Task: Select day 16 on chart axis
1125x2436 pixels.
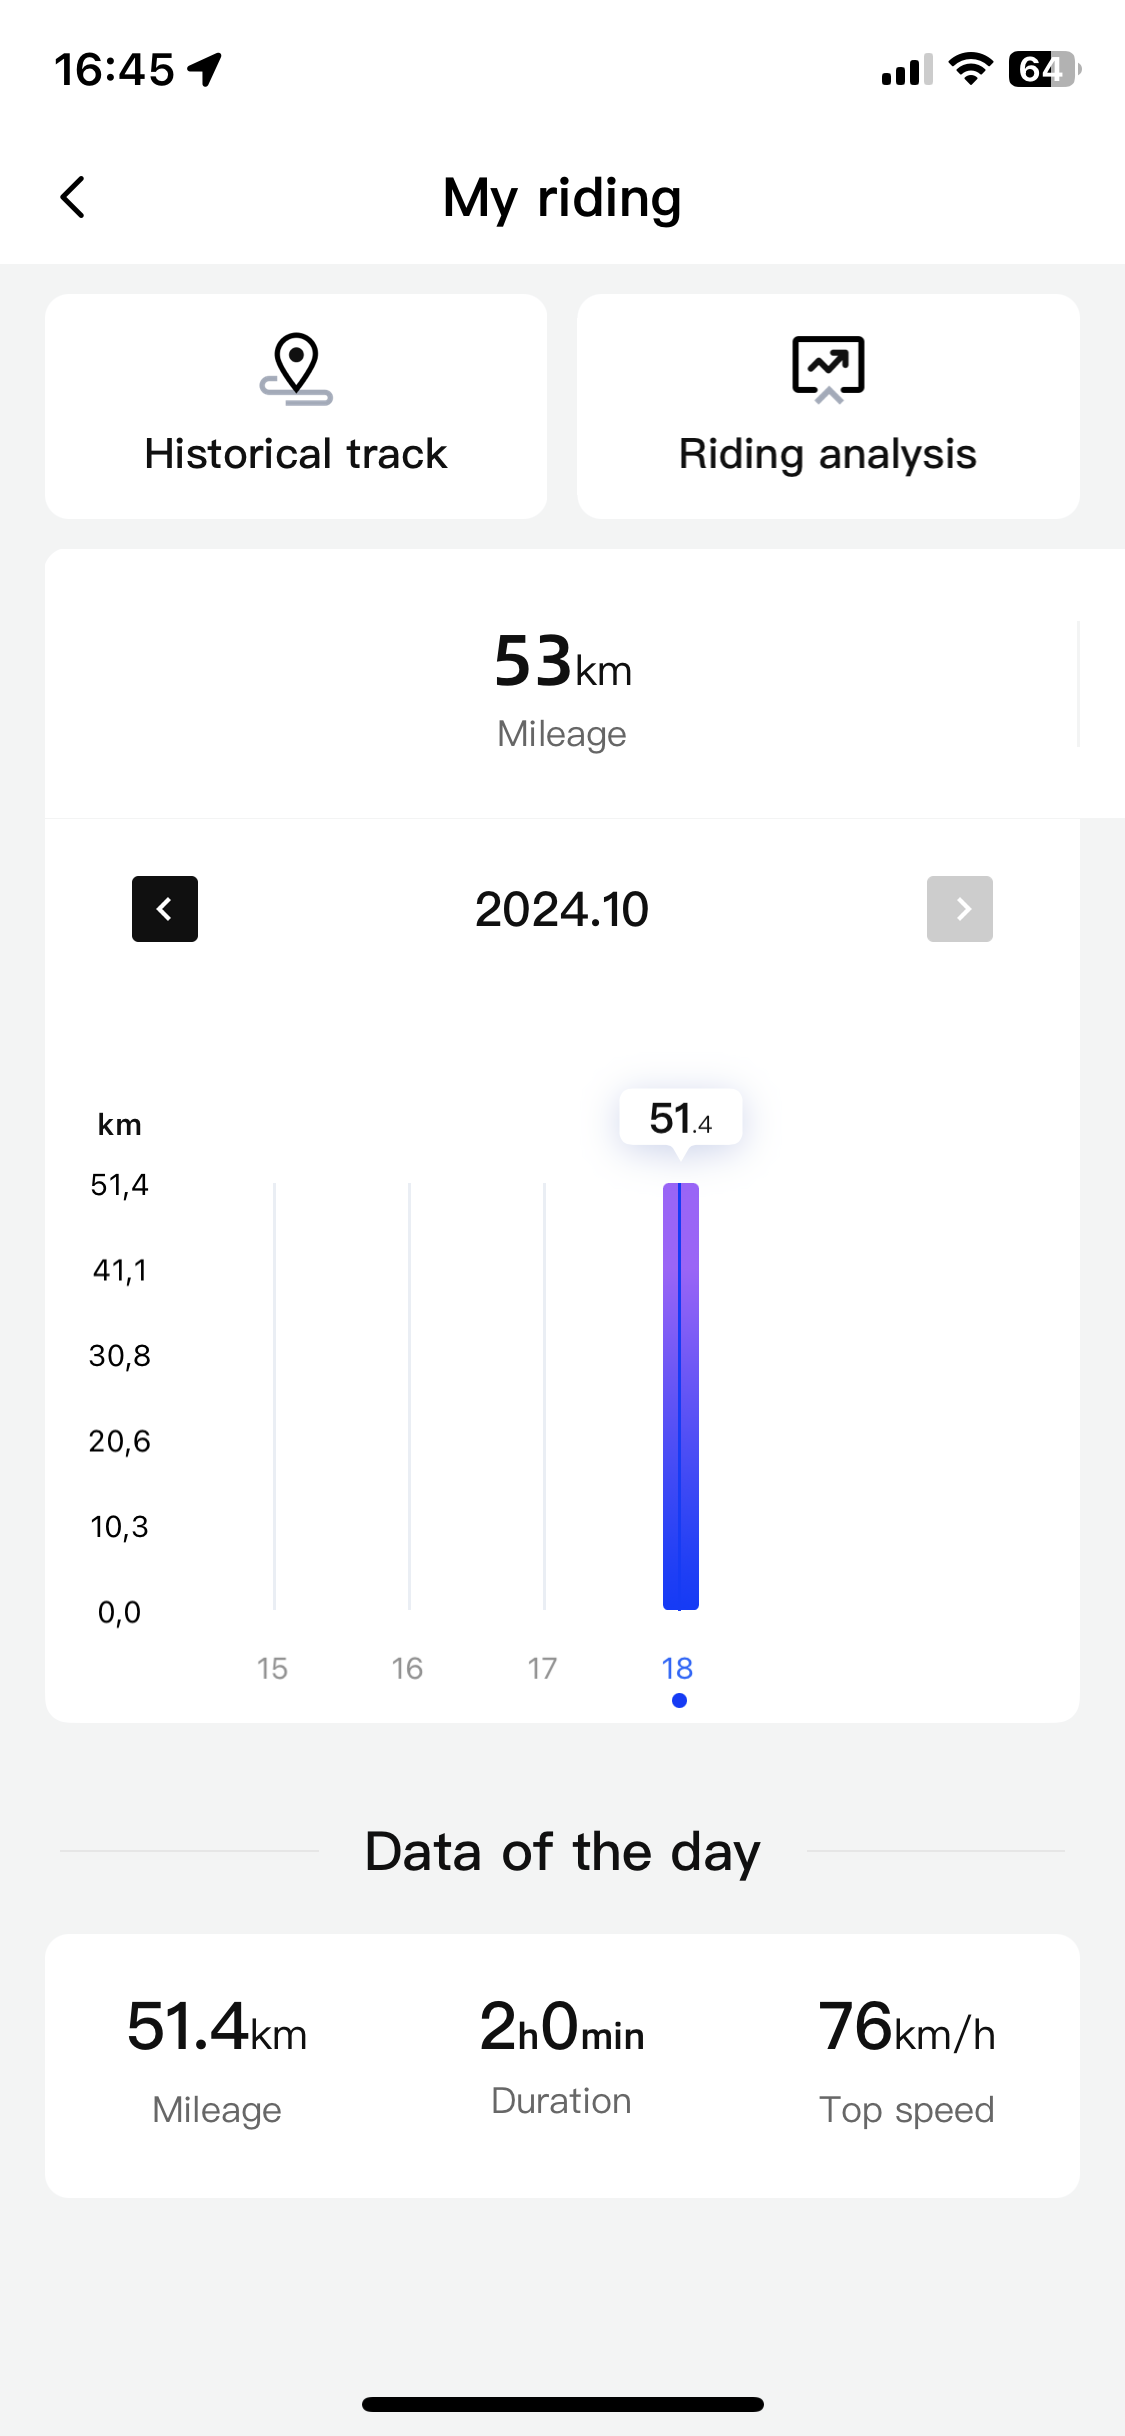Action: point(407,1668)
